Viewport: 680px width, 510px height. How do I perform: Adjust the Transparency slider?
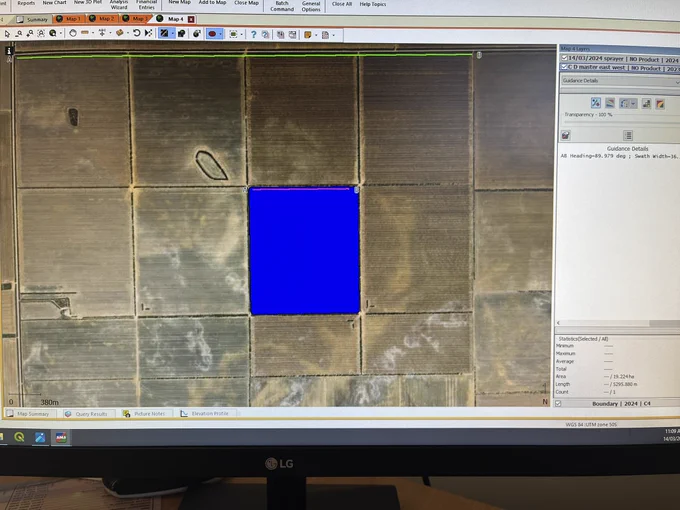coord(622,122)
